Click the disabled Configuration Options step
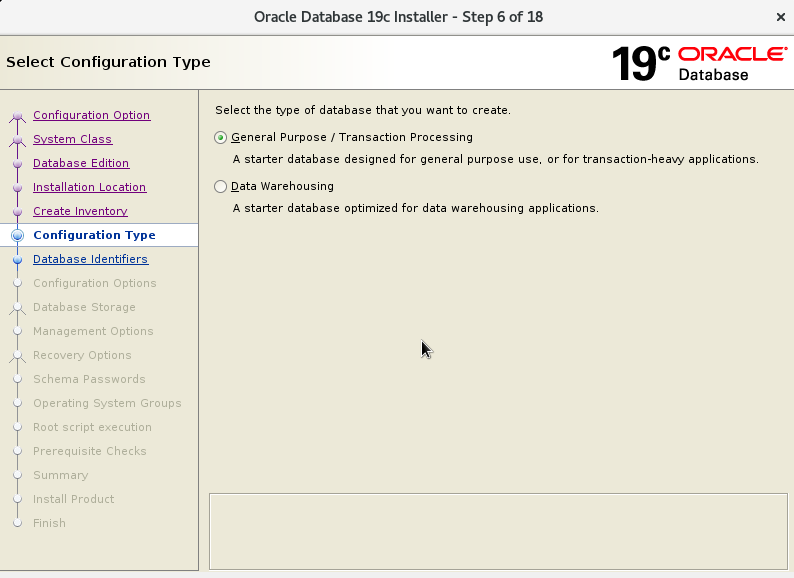 (95, 283)
